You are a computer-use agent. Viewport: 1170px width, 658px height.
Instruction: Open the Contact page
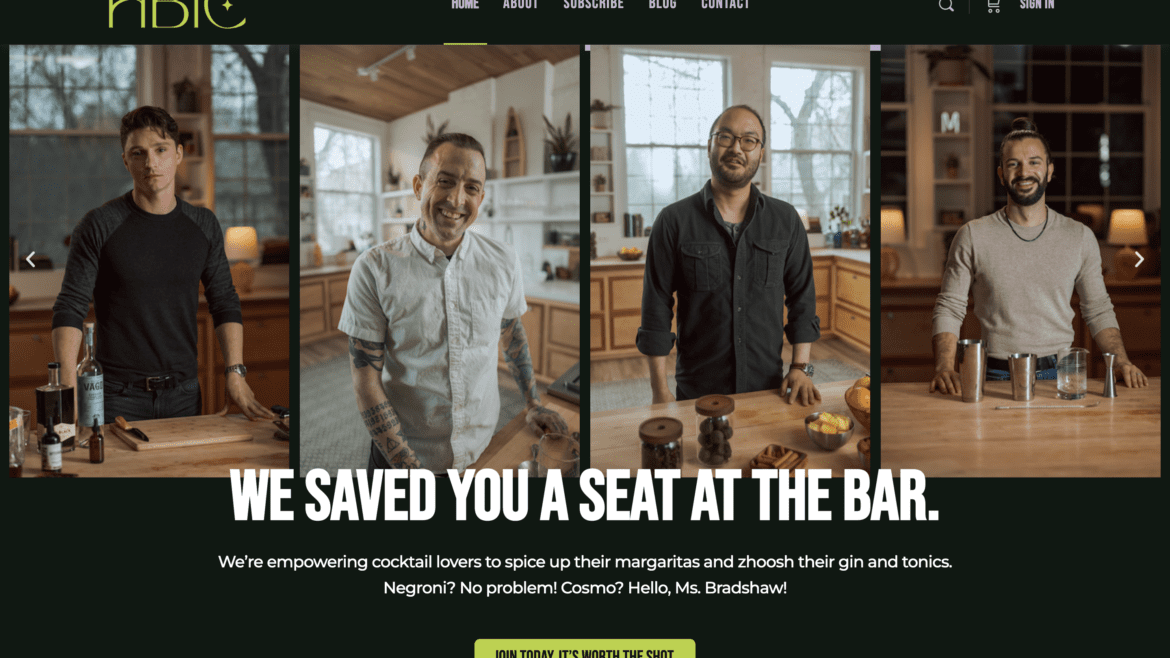tap(725, 5)
